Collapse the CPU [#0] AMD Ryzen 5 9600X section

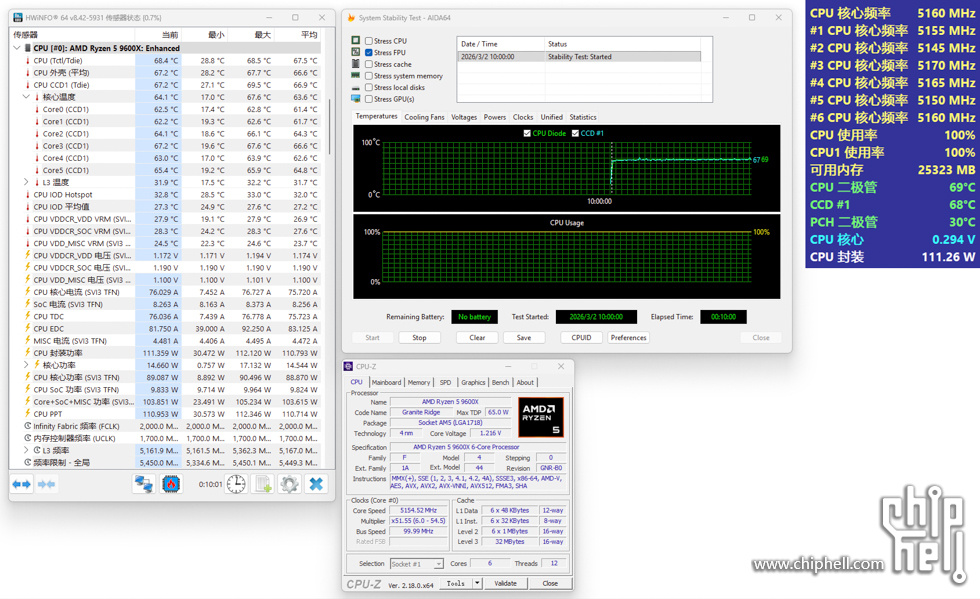(17, 48)
